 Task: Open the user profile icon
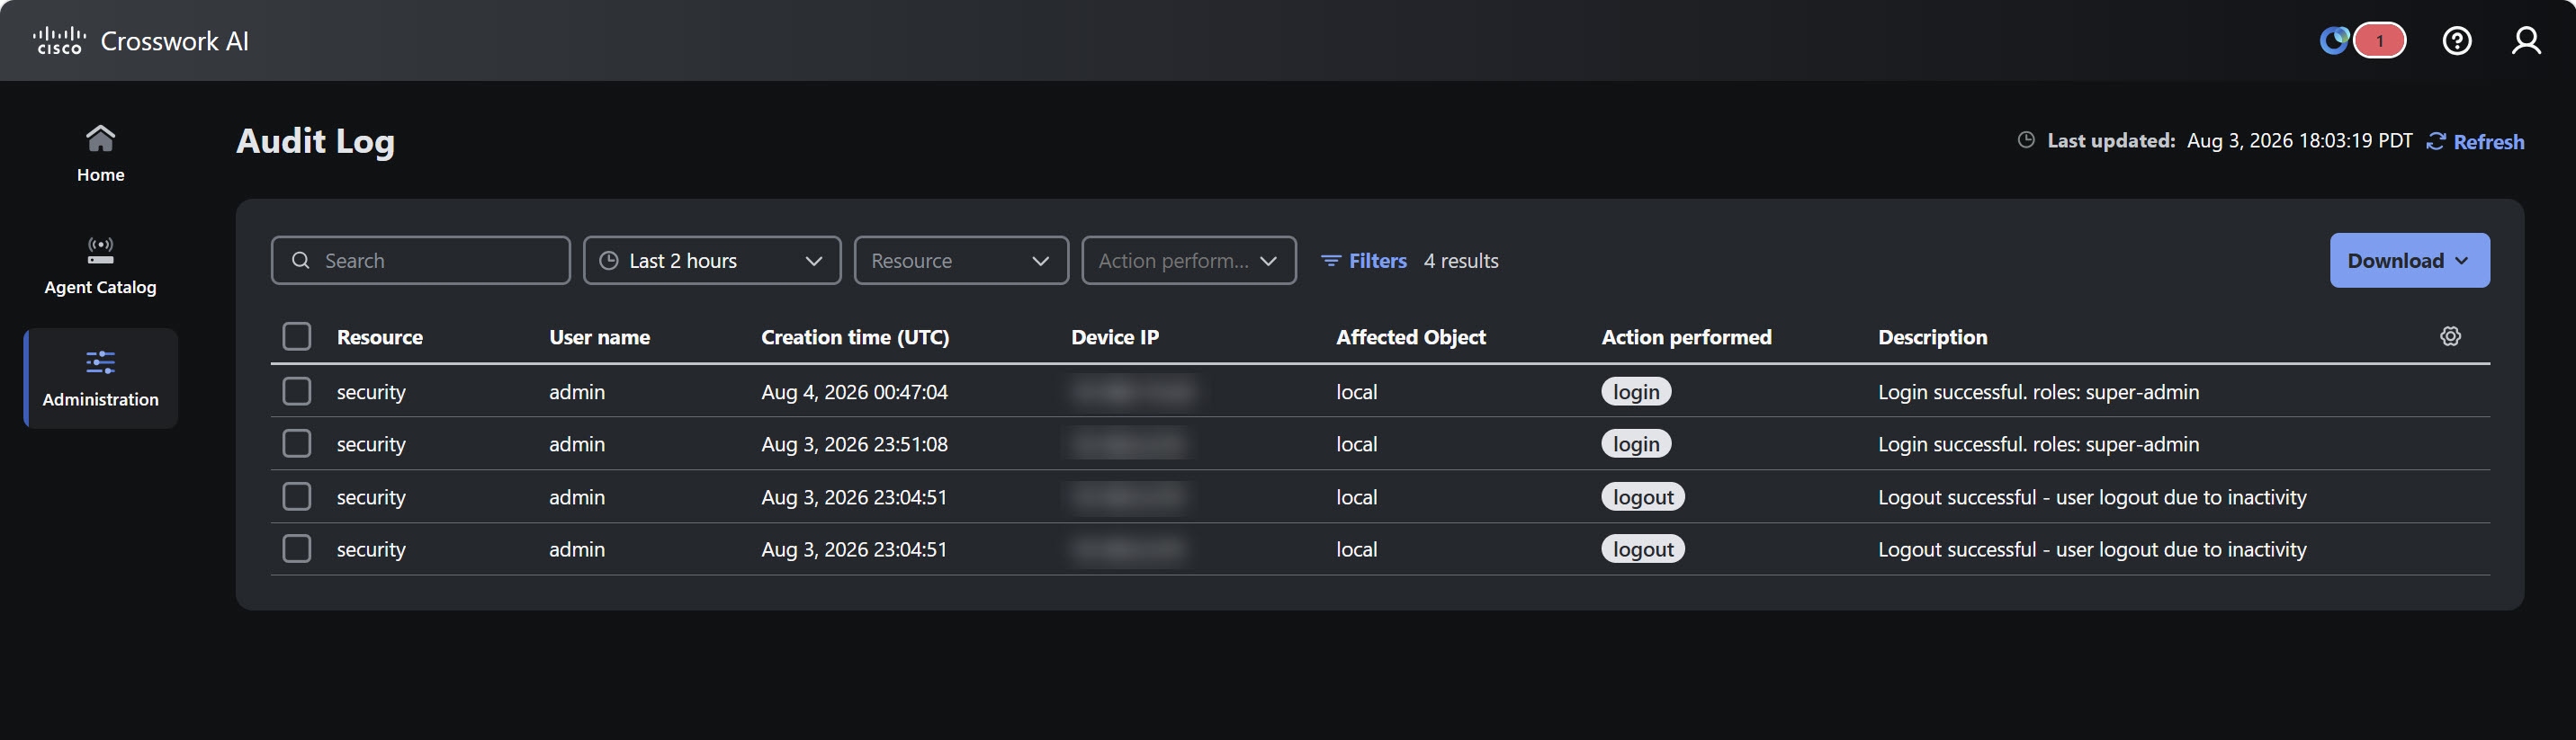point(2526,41)
